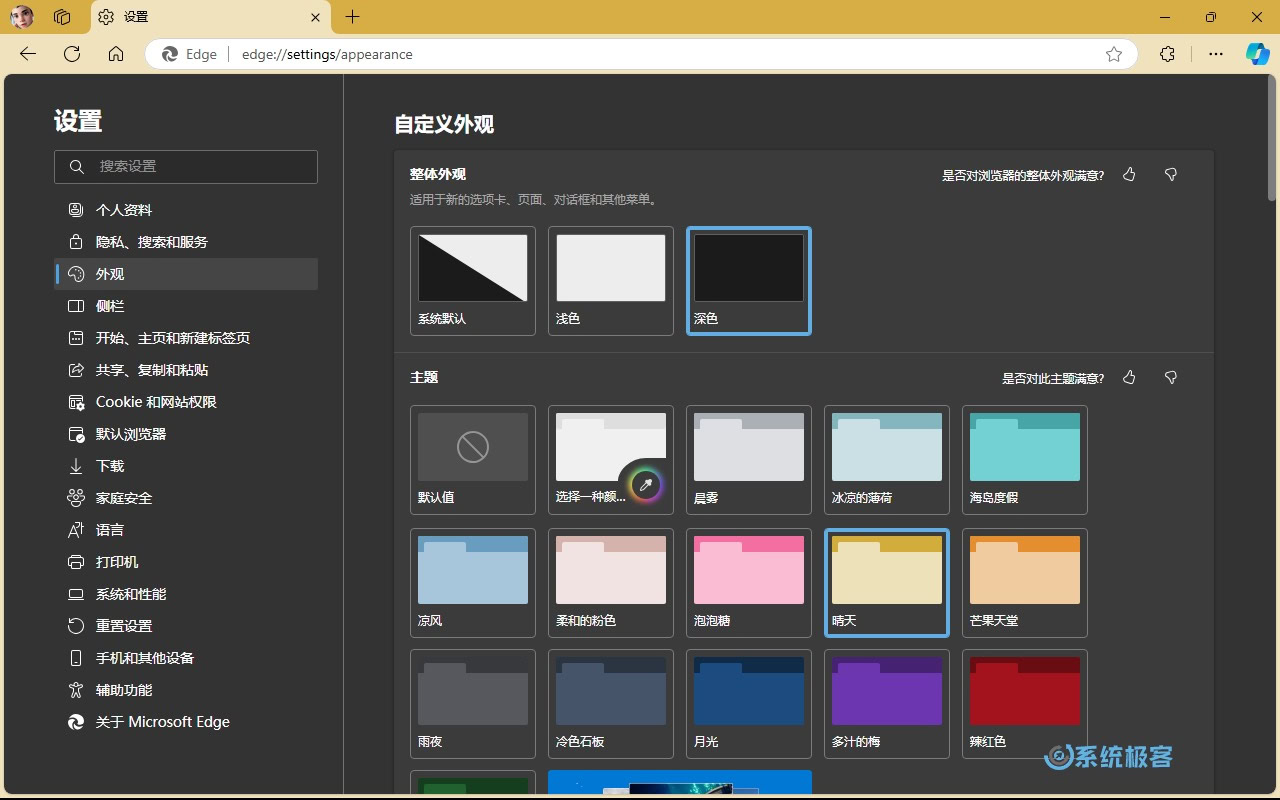The image size is (1280, 800).
Task: Apply the 辣红色 theme
Action: (x=1025, y=704)
